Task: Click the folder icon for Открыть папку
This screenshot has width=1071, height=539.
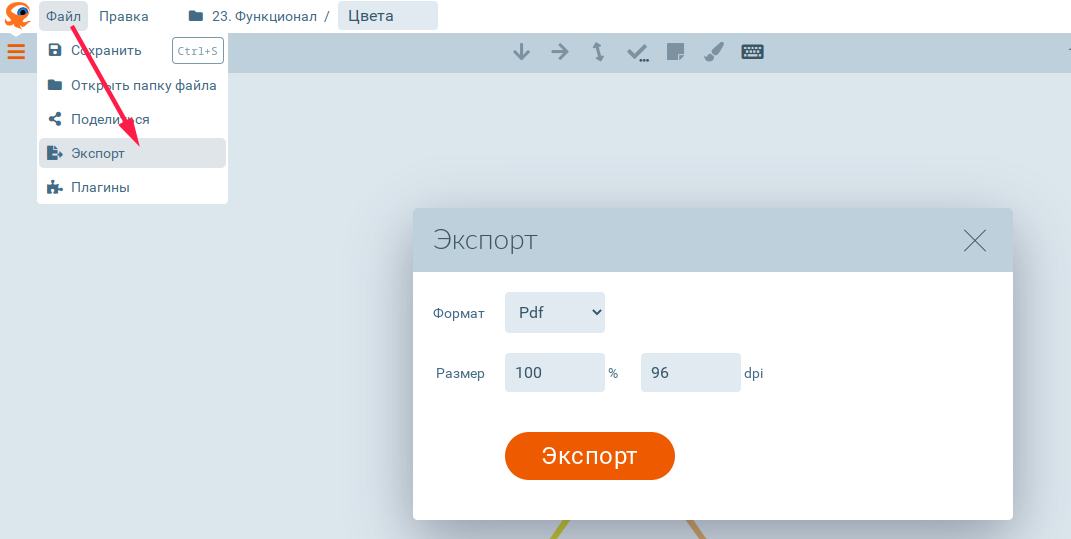Action: (55, 85)
